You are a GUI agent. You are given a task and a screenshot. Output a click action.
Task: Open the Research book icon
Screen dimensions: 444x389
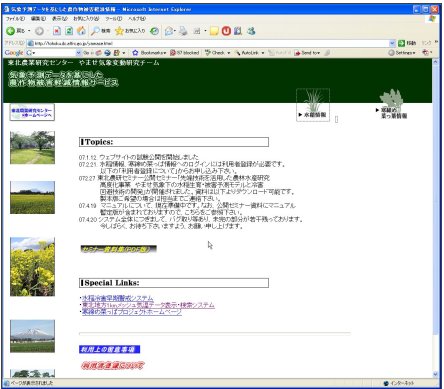point(238,31)
